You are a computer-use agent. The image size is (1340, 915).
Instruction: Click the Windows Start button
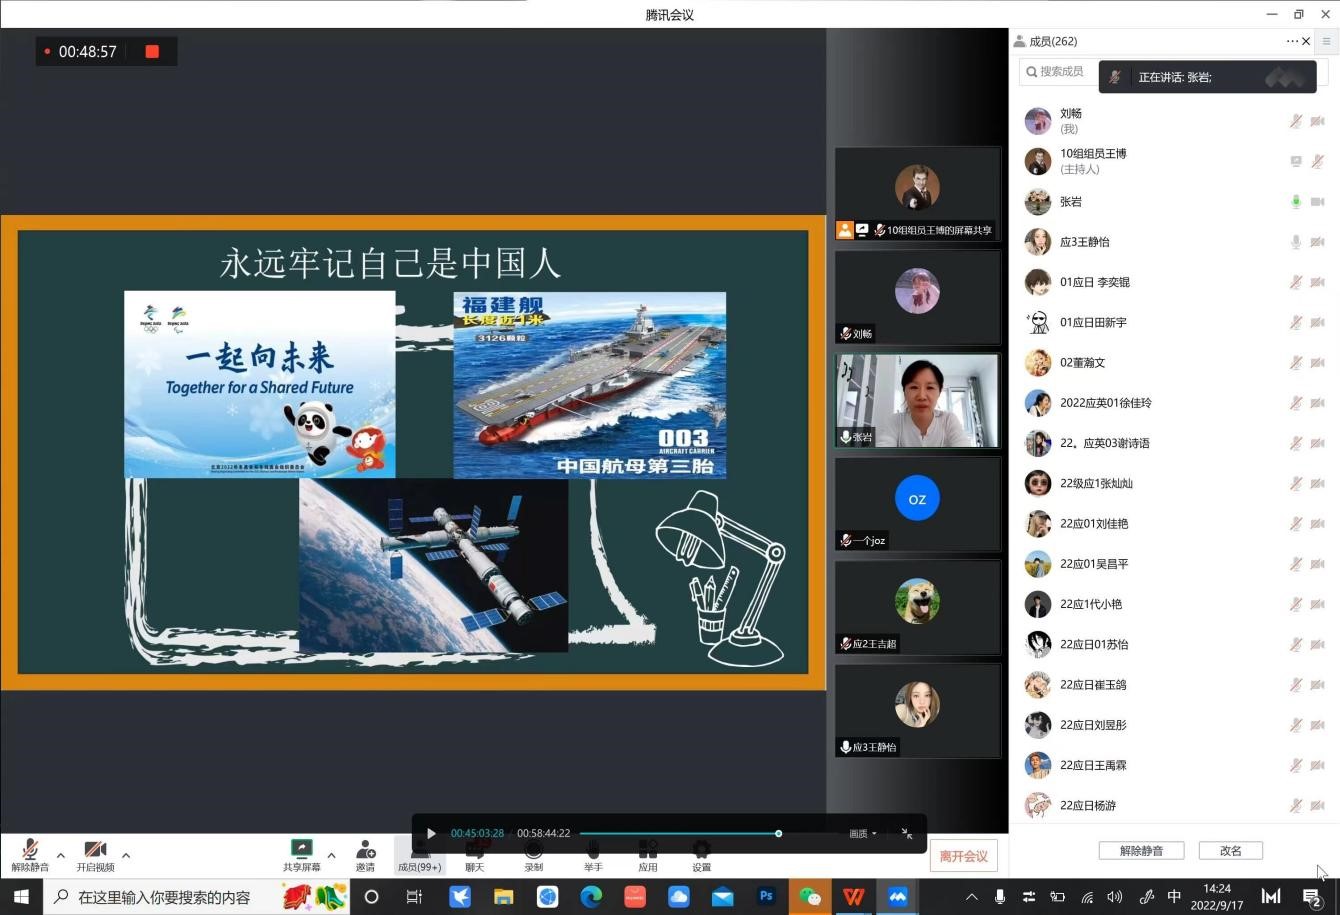coord(21,897)
